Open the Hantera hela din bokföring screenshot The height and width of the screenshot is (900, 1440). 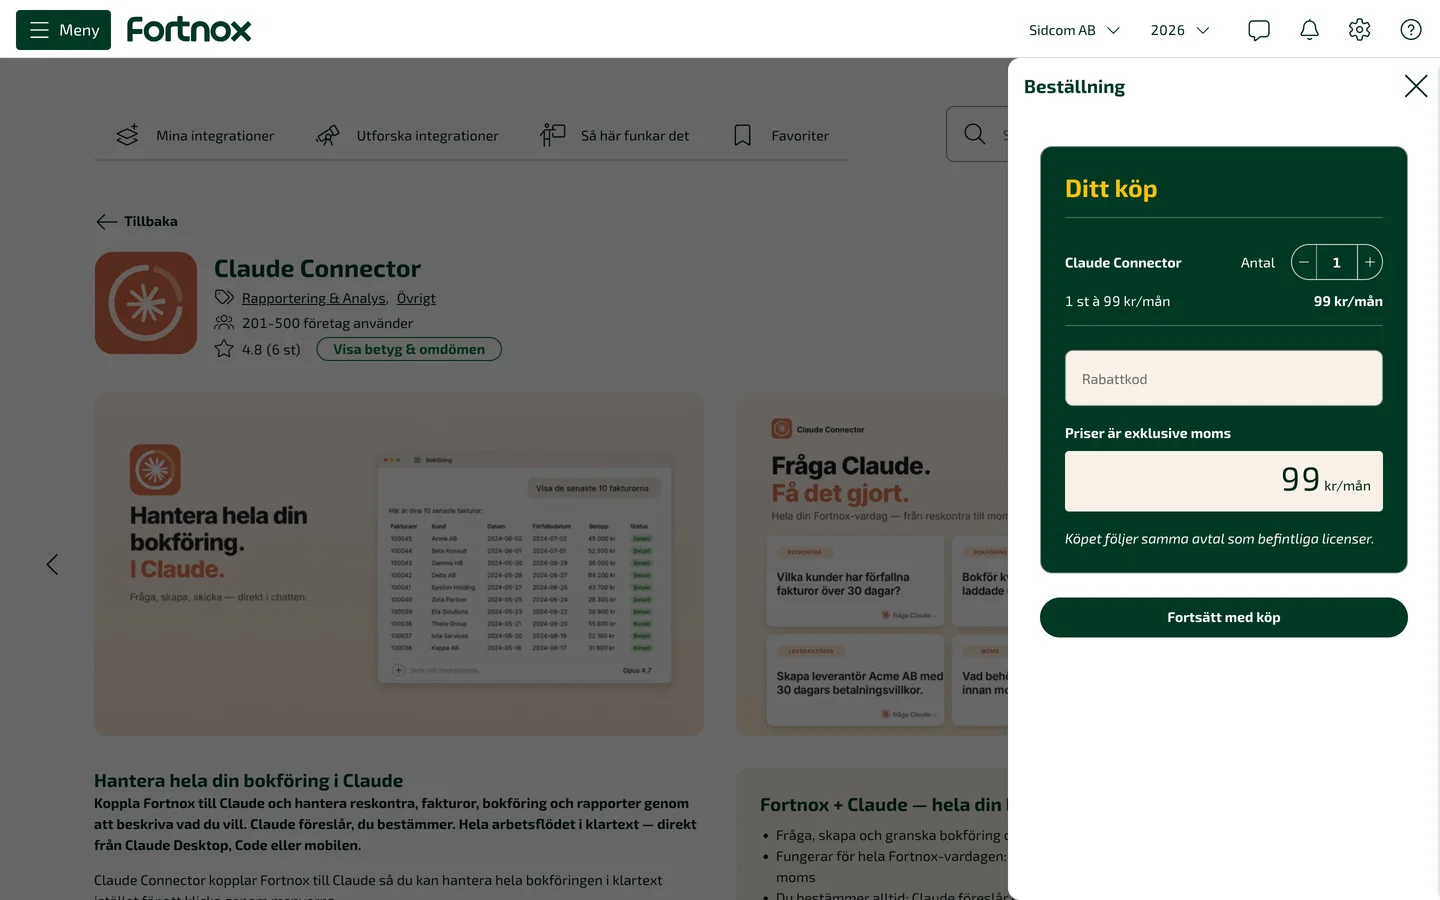(x=399, y=565)
